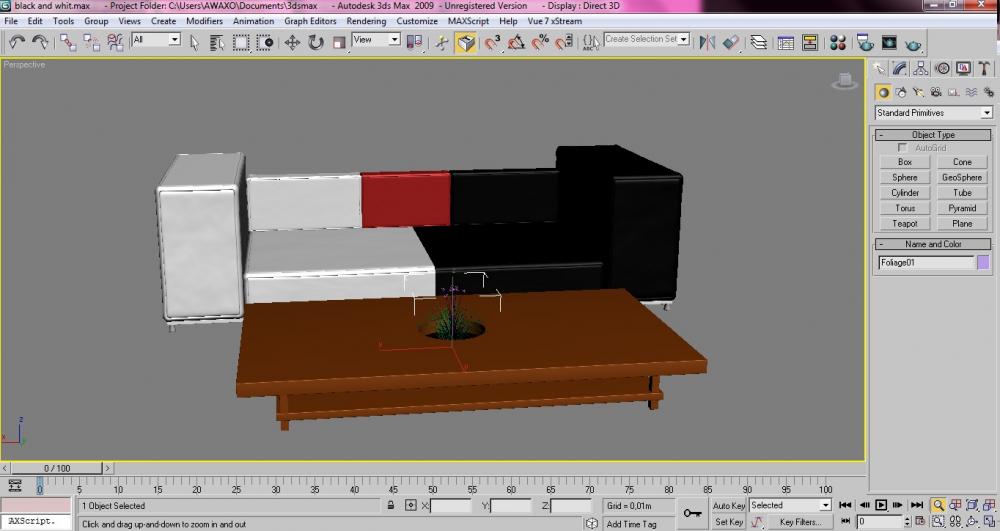The height and width of the screenshot is (531, 1000).
Task: Click the Foliage01 object color swatch
Action: tap(984, 263)
